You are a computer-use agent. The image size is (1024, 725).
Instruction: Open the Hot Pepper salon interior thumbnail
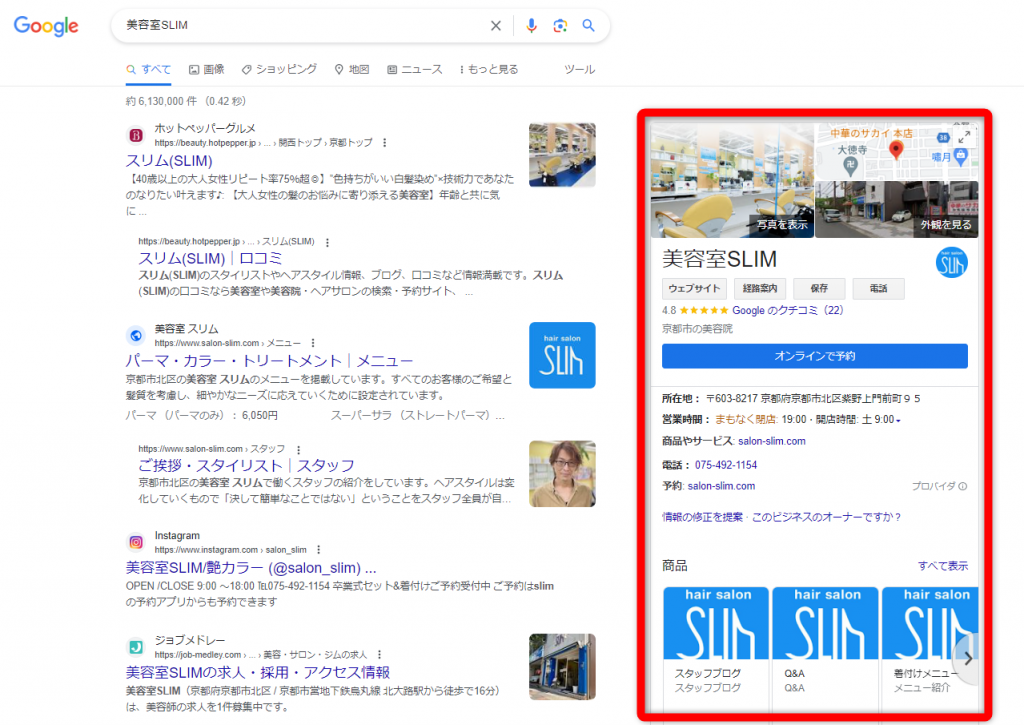tap(562, 155)
